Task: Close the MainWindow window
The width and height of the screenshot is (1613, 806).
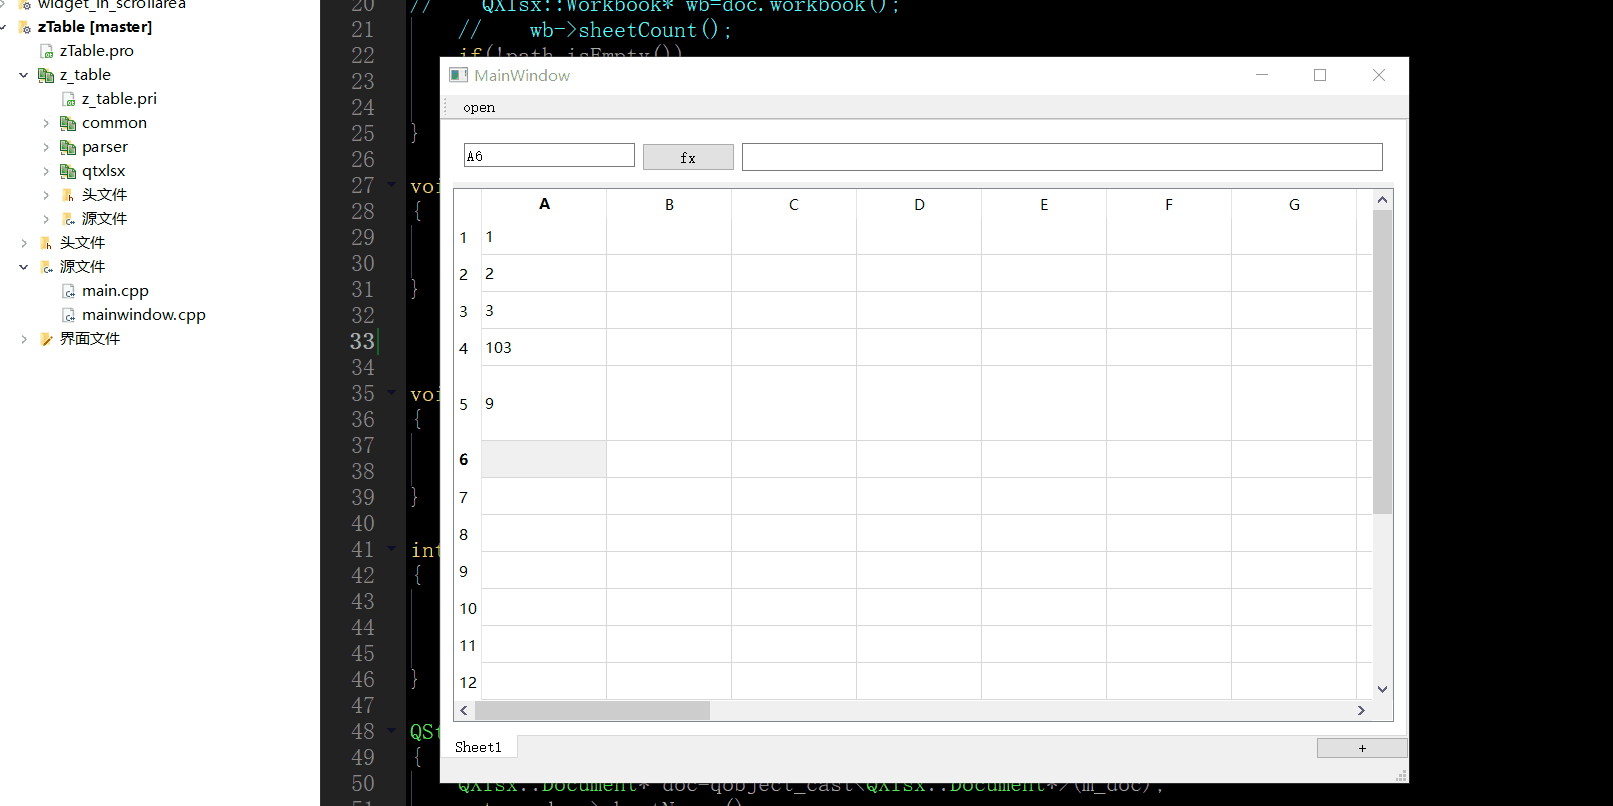Action: [1379, 75]
